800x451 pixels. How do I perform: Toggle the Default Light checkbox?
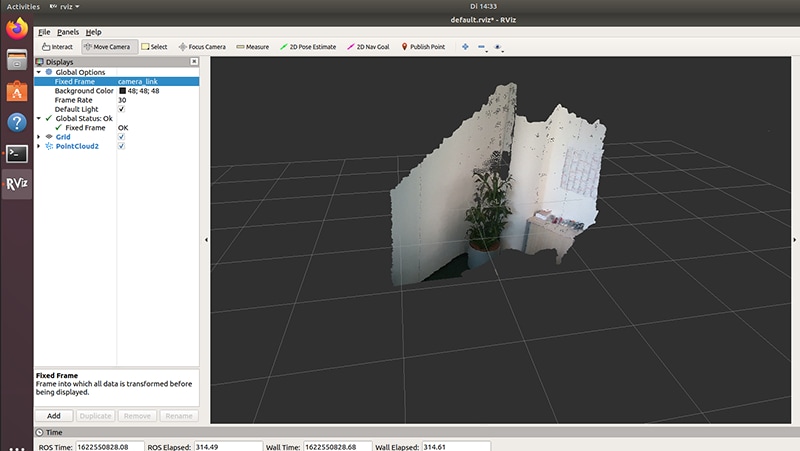point(122,109)
